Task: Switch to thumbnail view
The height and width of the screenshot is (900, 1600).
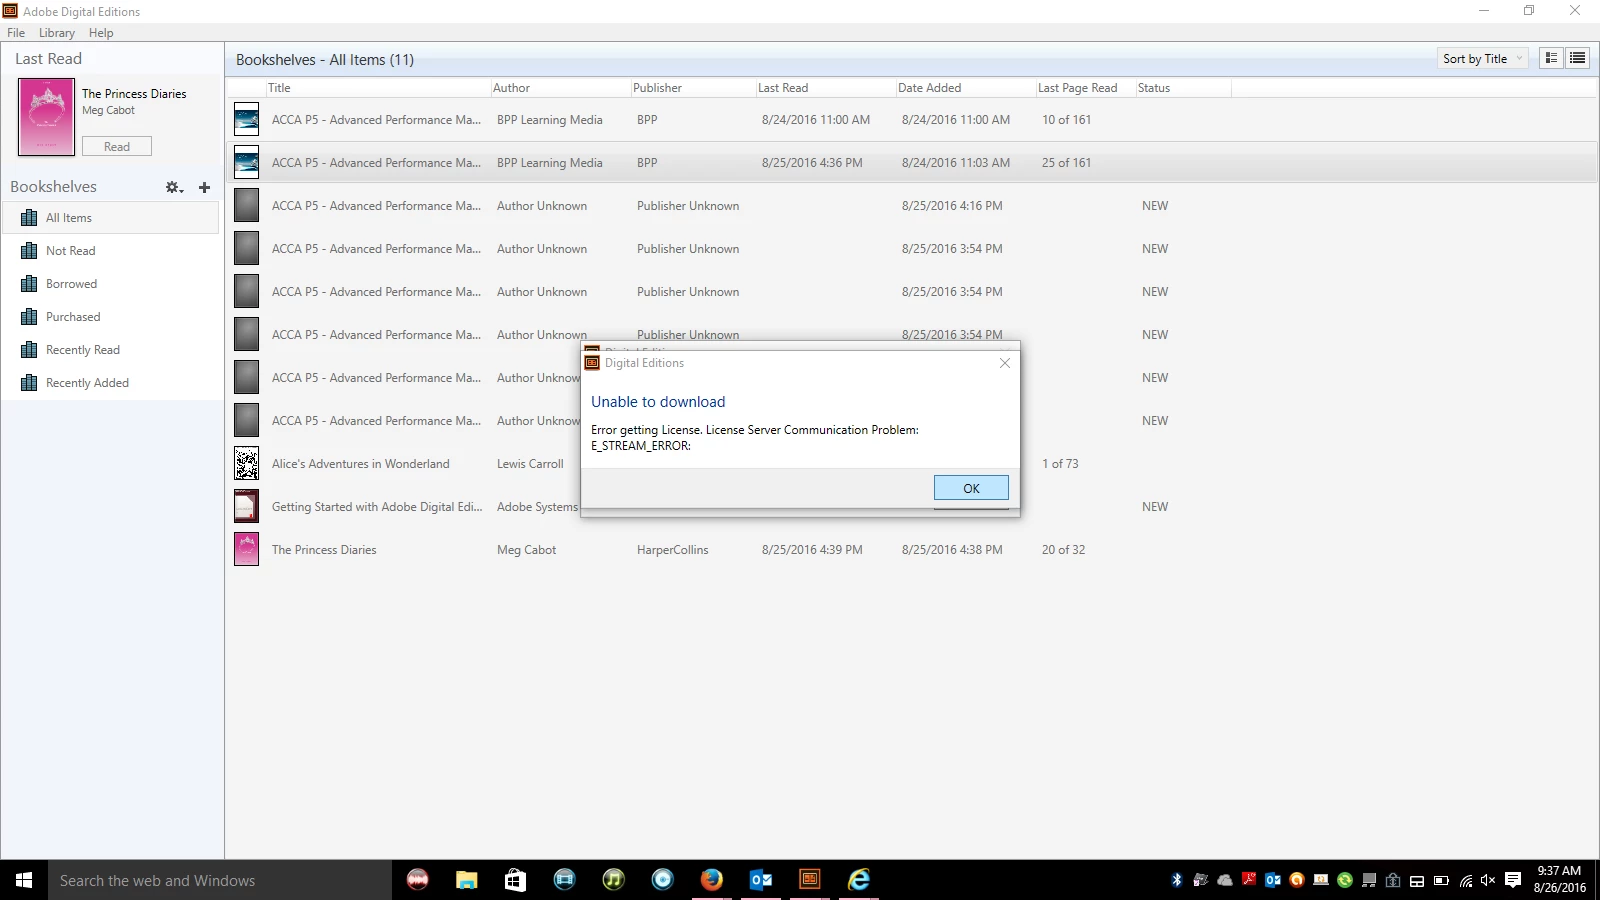Action: click(x=1551, y=58)
